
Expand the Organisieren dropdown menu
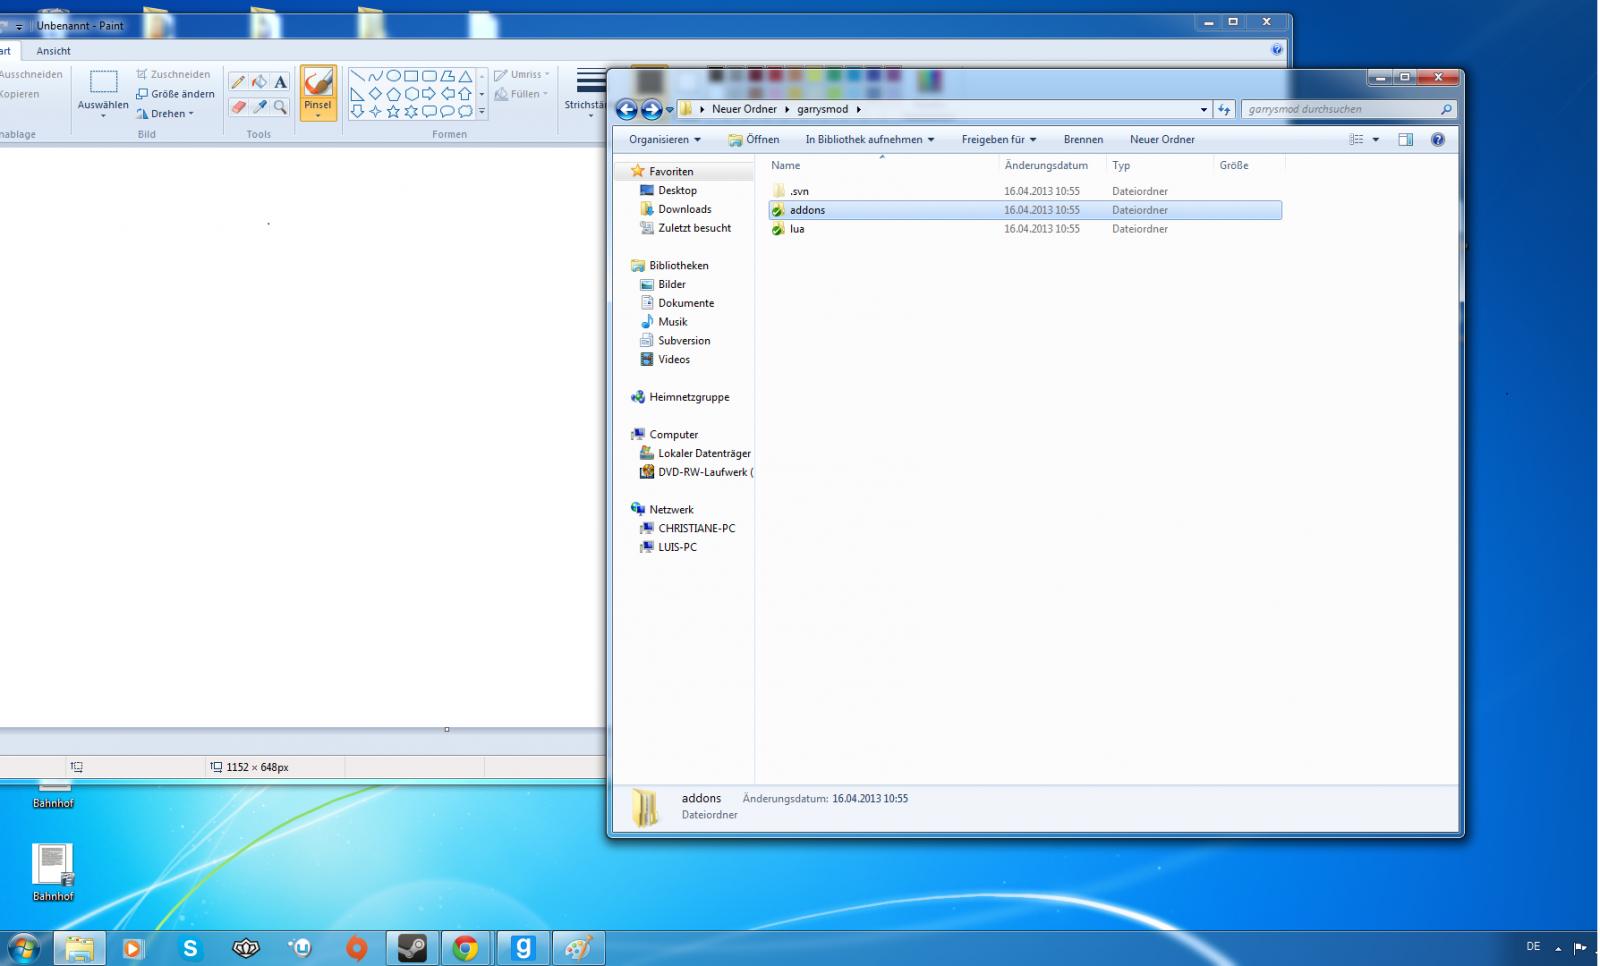[x=665, y=140]
